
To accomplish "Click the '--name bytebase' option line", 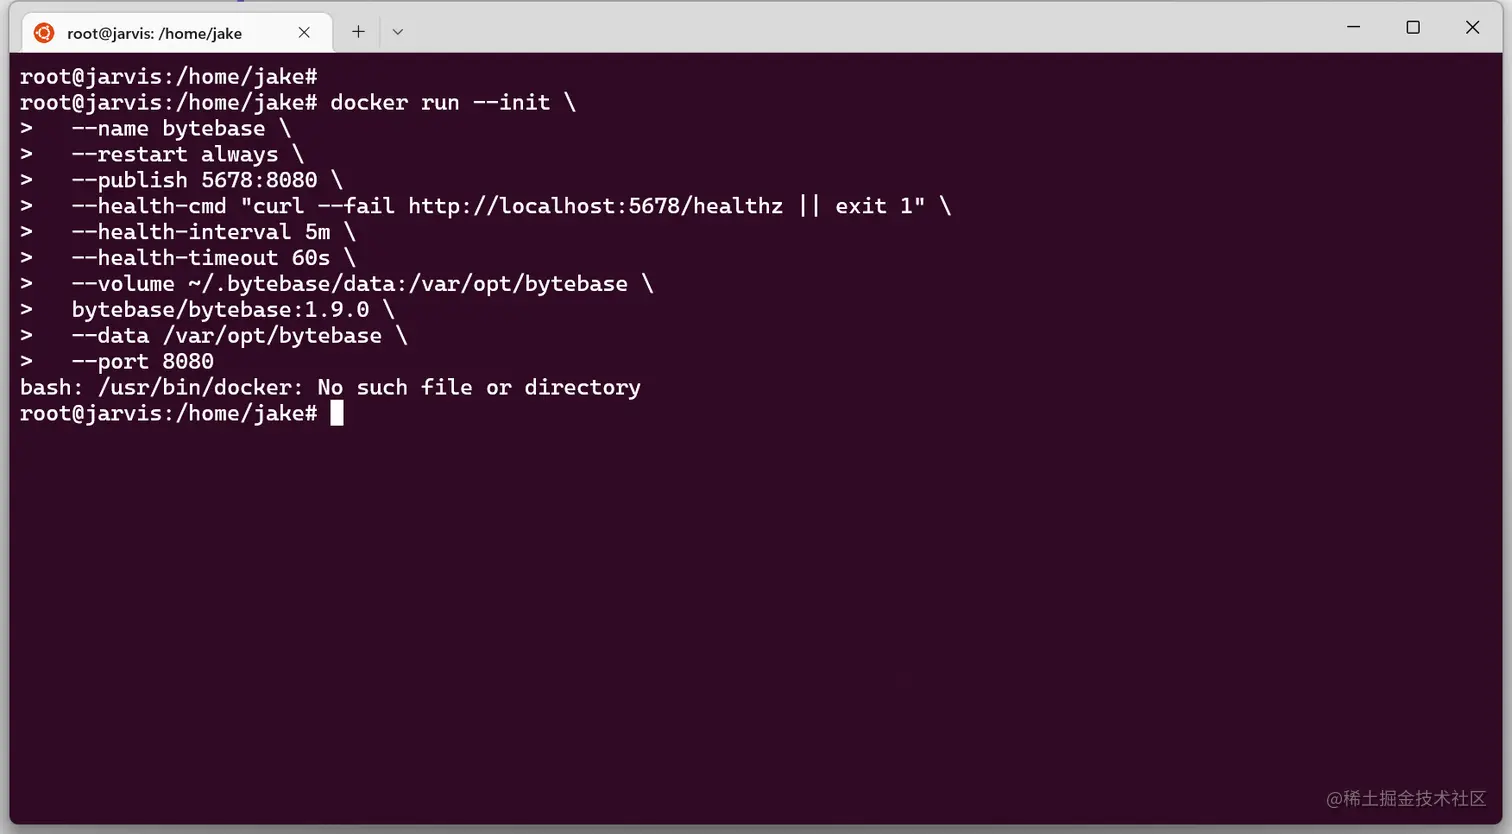I will 168,128.
